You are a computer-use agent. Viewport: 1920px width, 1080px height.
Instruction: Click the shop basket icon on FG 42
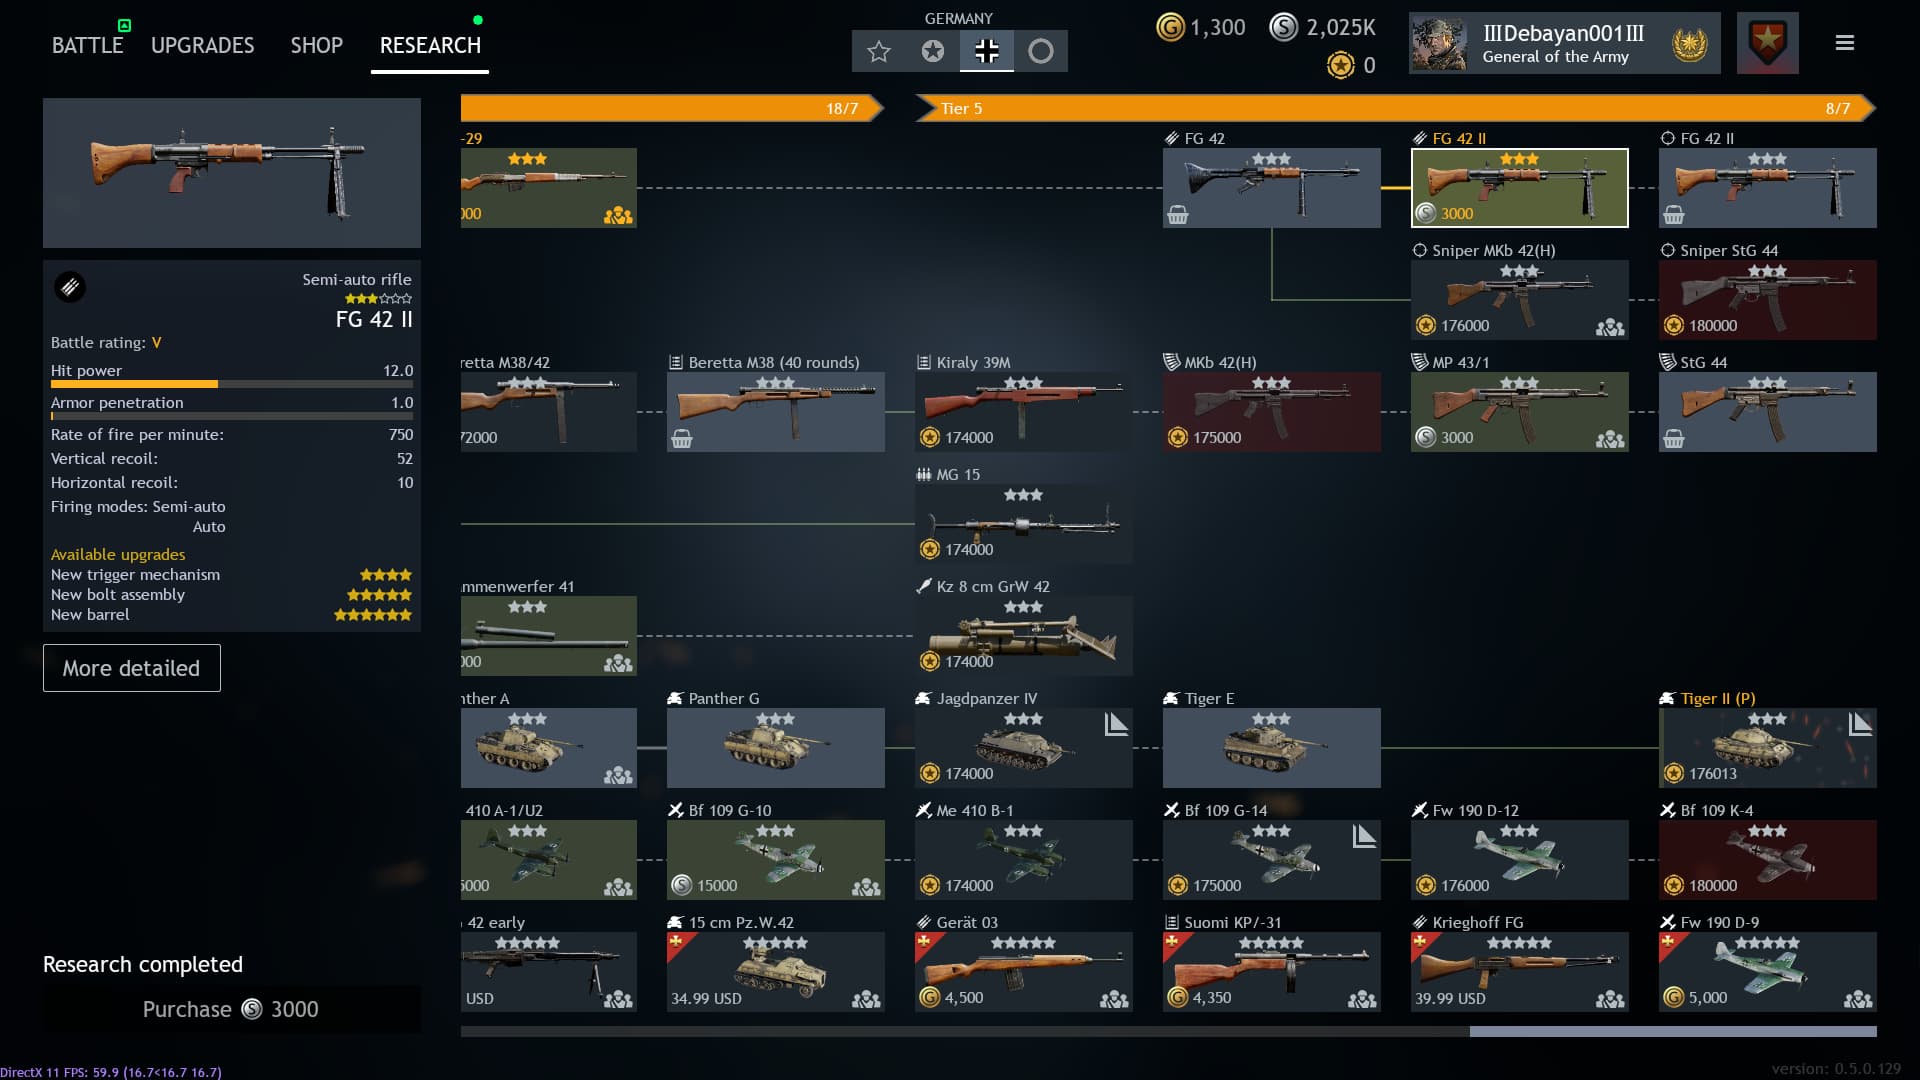point(1178,215)
